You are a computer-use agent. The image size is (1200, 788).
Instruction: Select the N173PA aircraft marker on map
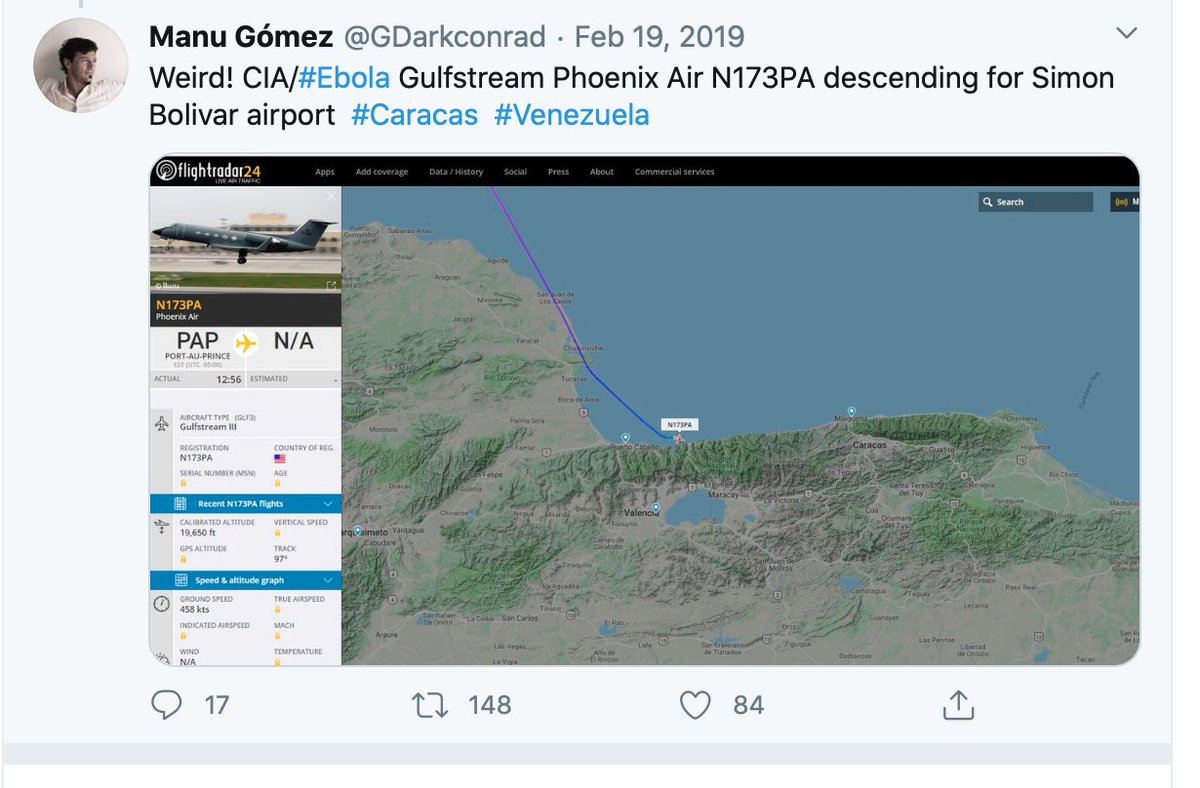679,438
